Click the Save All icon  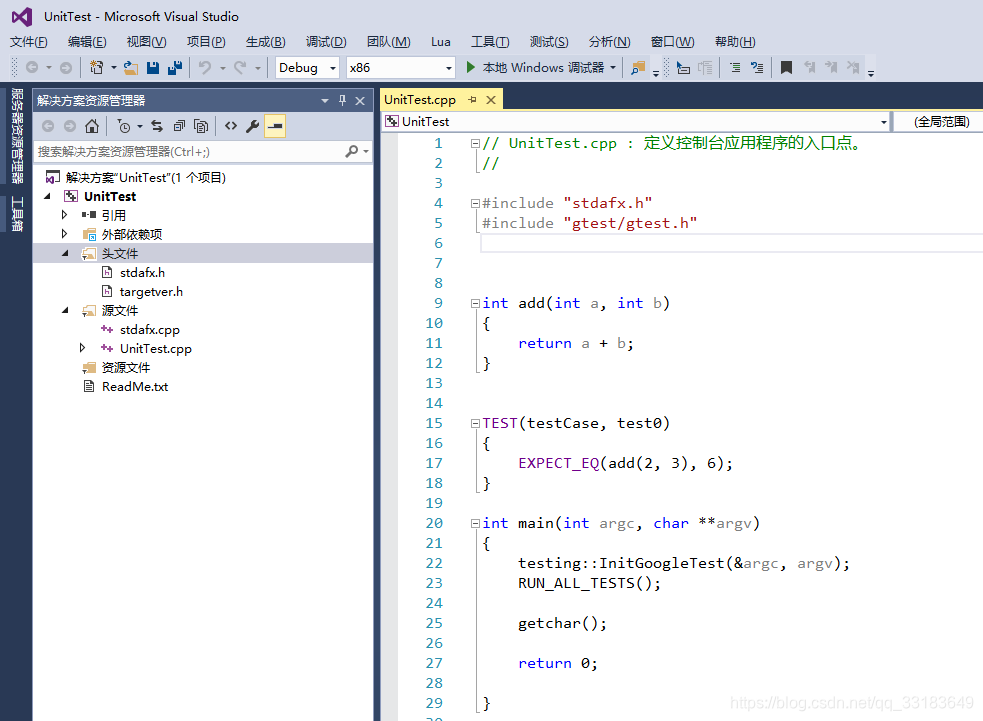(x=175, y=67)
